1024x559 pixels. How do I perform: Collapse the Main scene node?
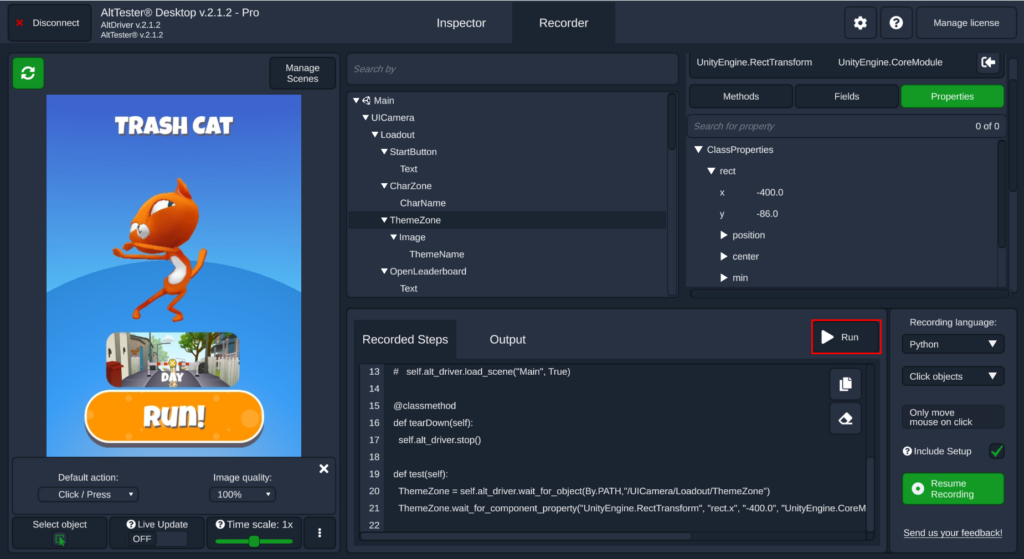tap(356, 101)
